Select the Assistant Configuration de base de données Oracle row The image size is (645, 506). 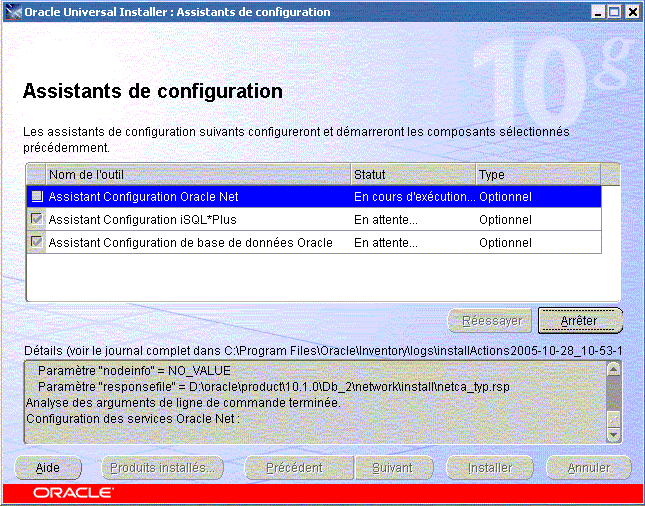[190, 243]
